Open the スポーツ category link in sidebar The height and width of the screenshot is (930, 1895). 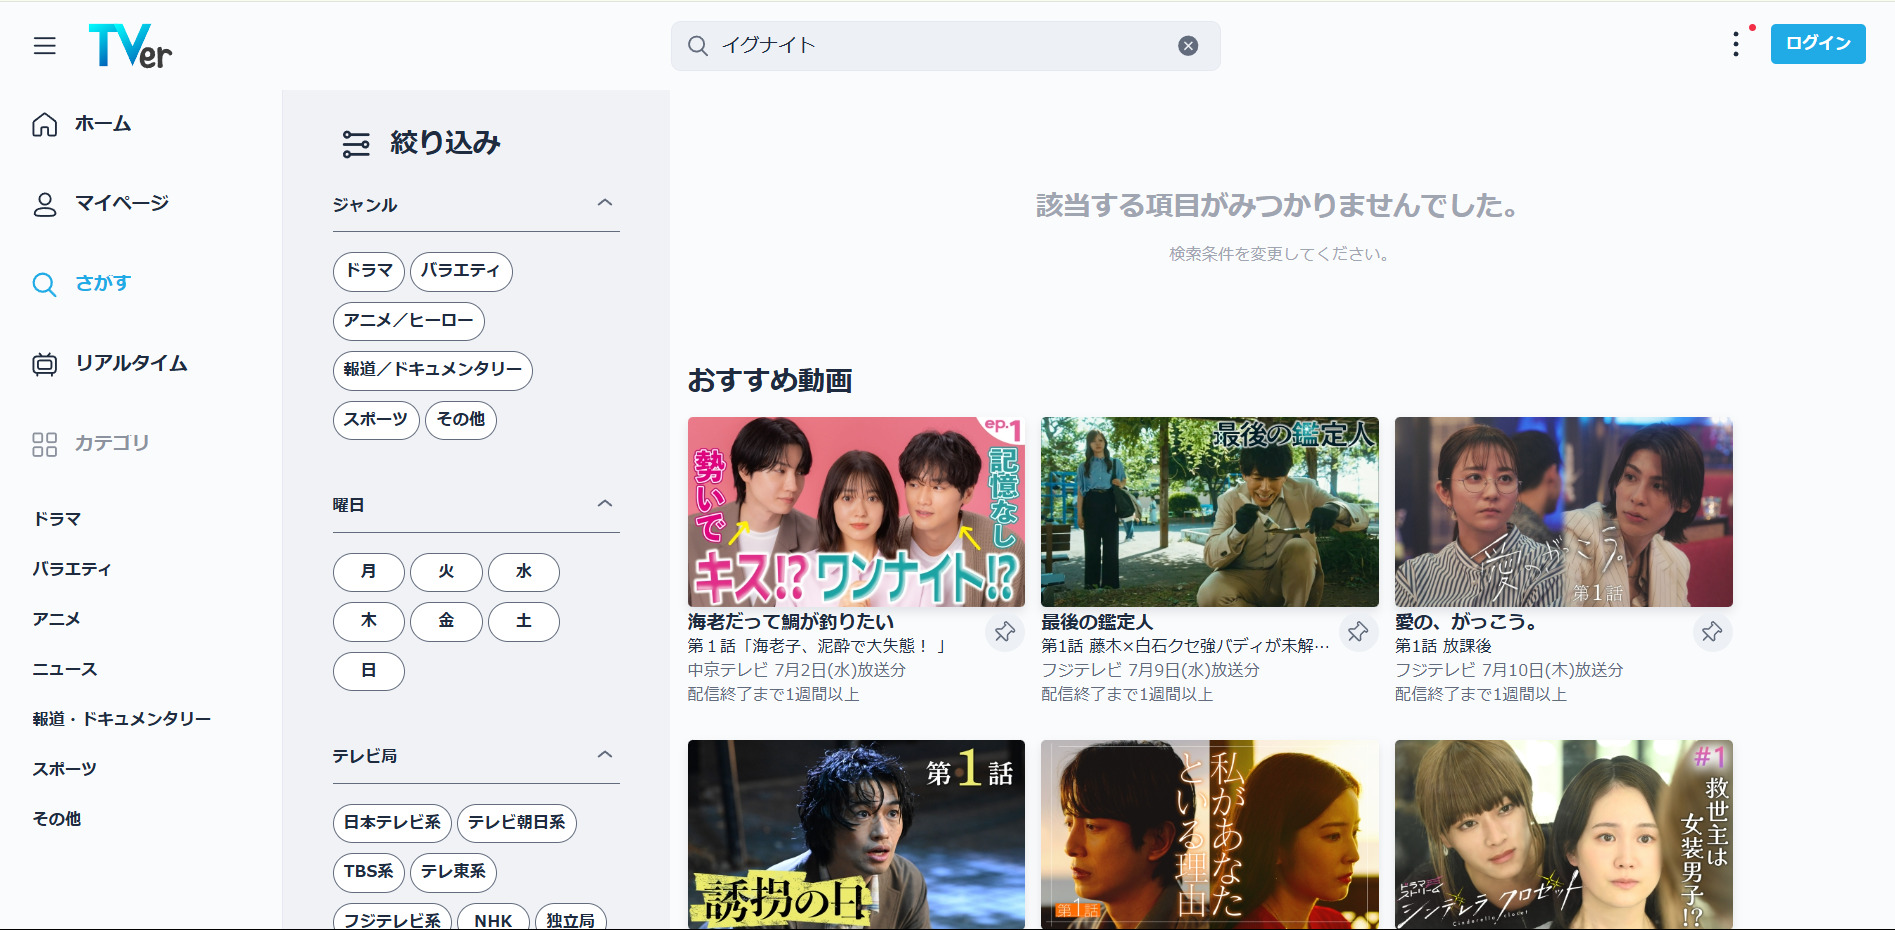[x=65, y=769]
